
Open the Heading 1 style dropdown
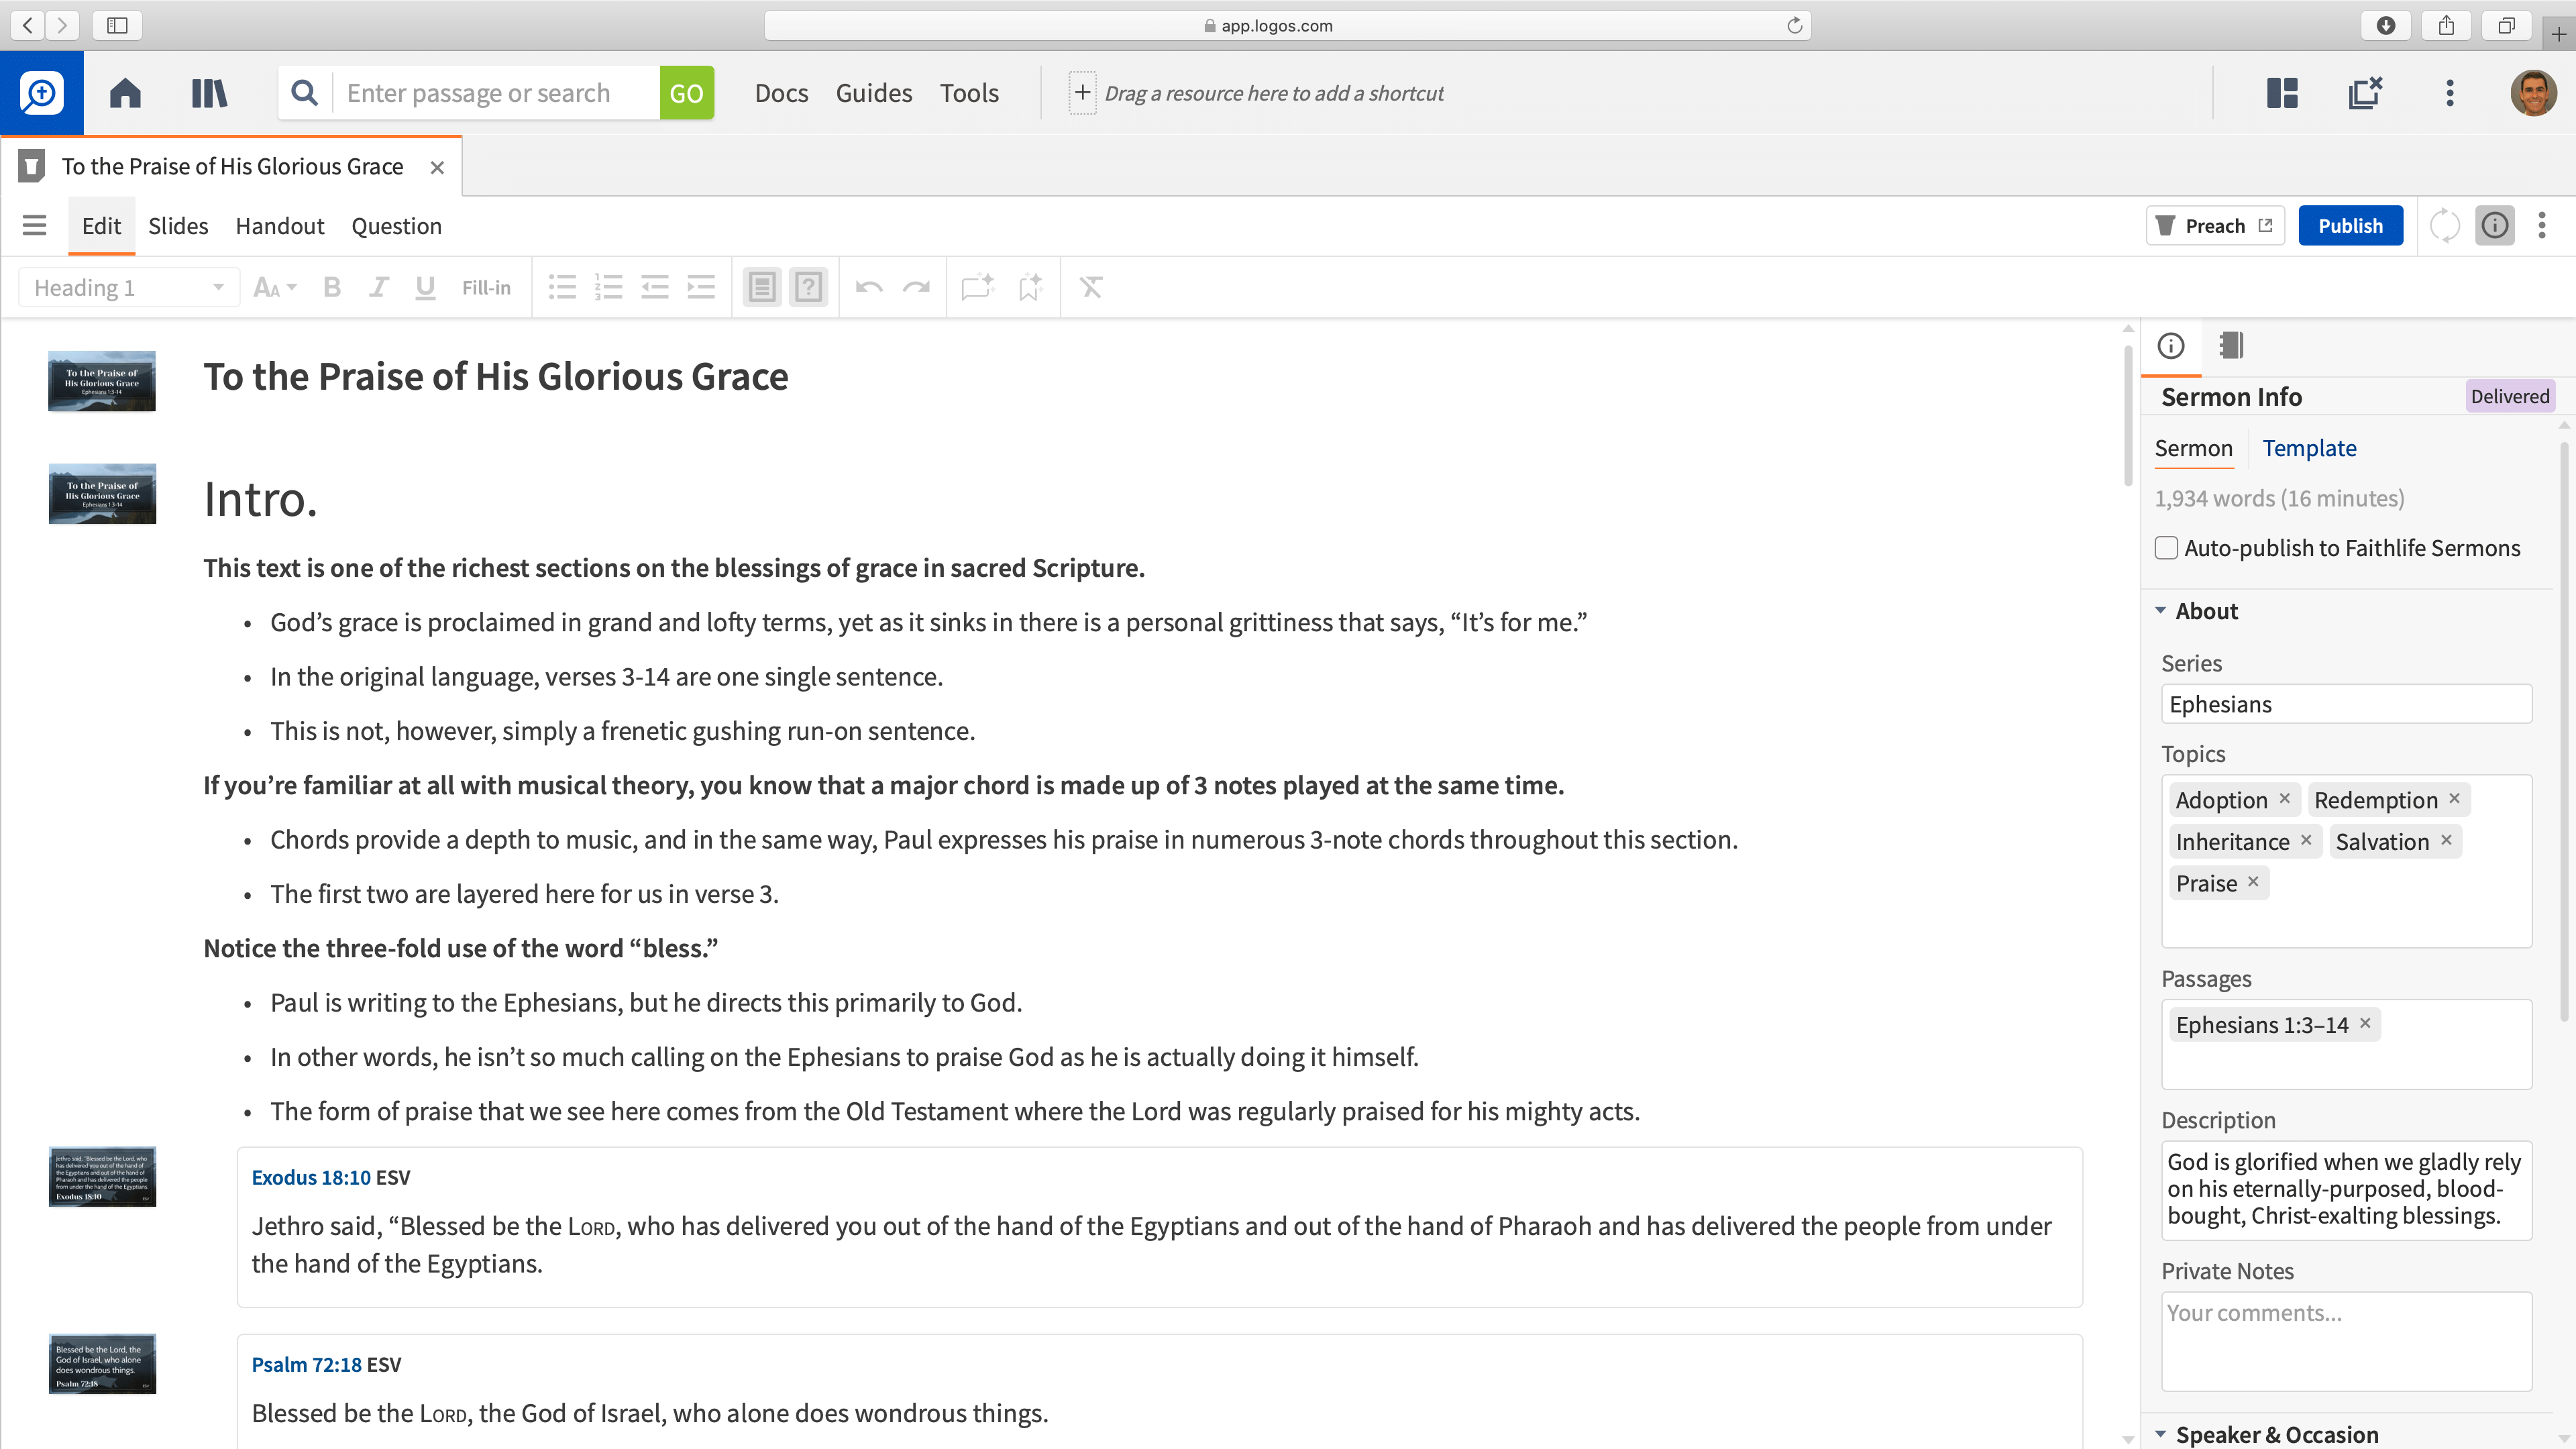(129, 288)
